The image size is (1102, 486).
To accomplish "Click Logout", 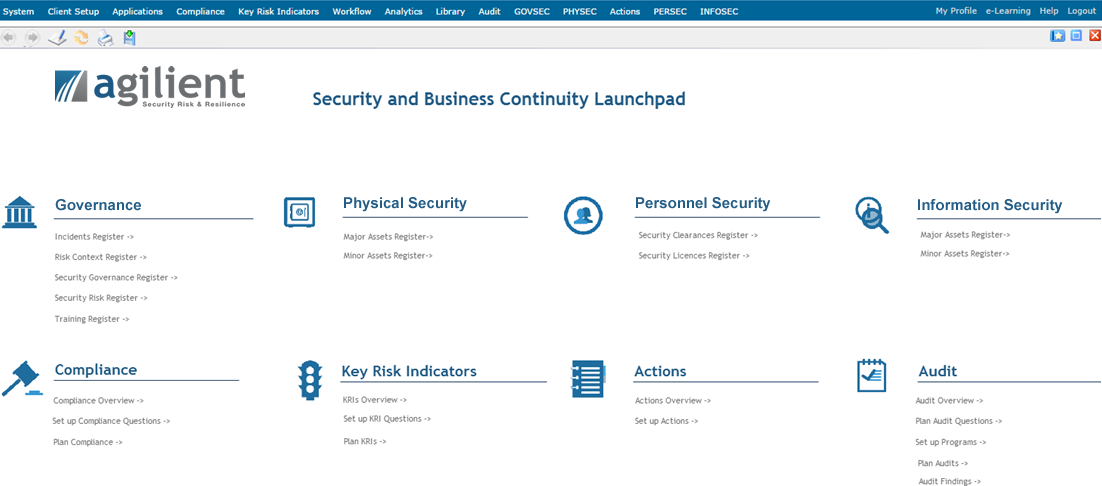I will [1081, 11].
